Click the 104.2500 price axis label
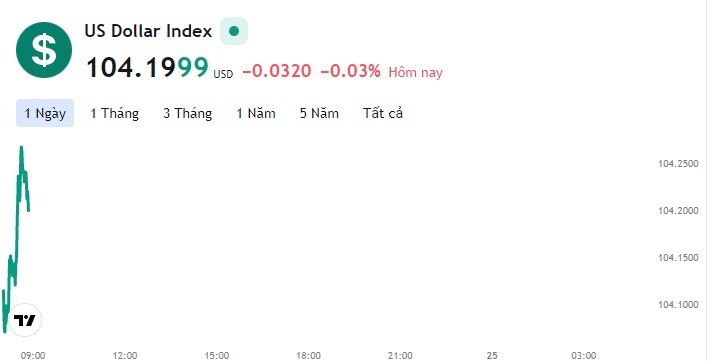Image resolution: width=707 pixels, height=361 pixels. pos(678,164)
